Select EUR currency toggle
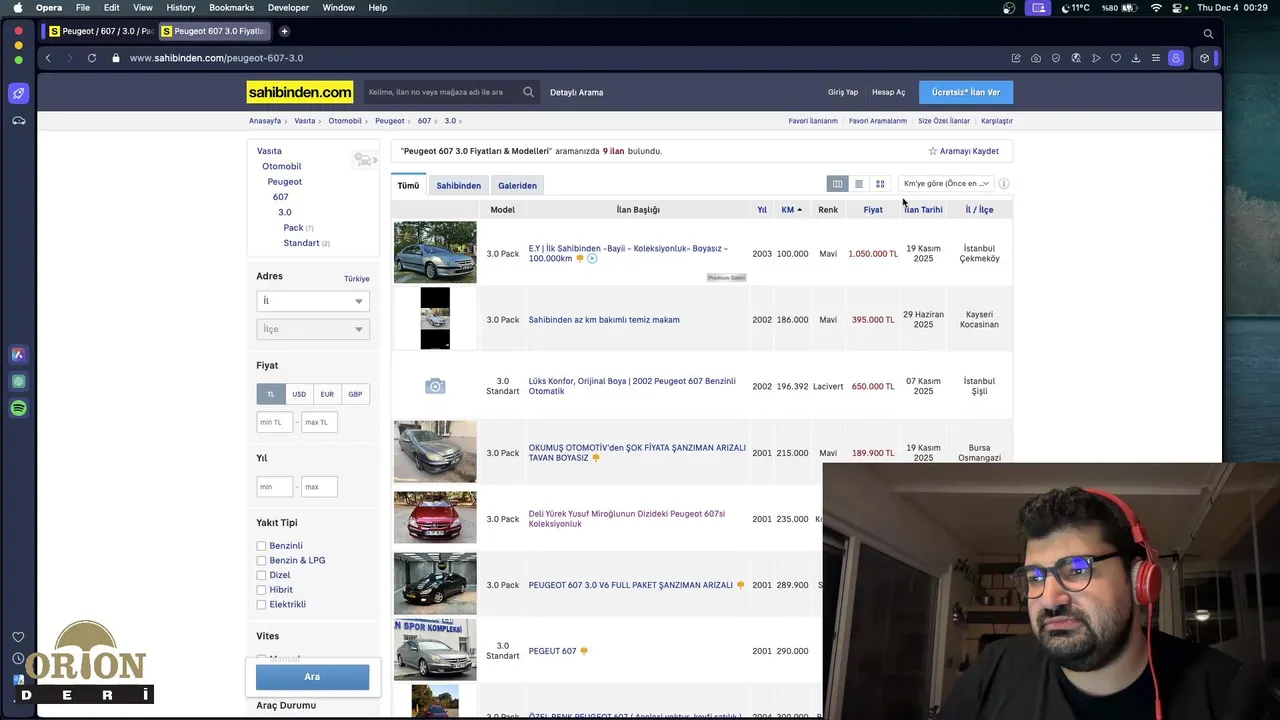 [327, 394]
